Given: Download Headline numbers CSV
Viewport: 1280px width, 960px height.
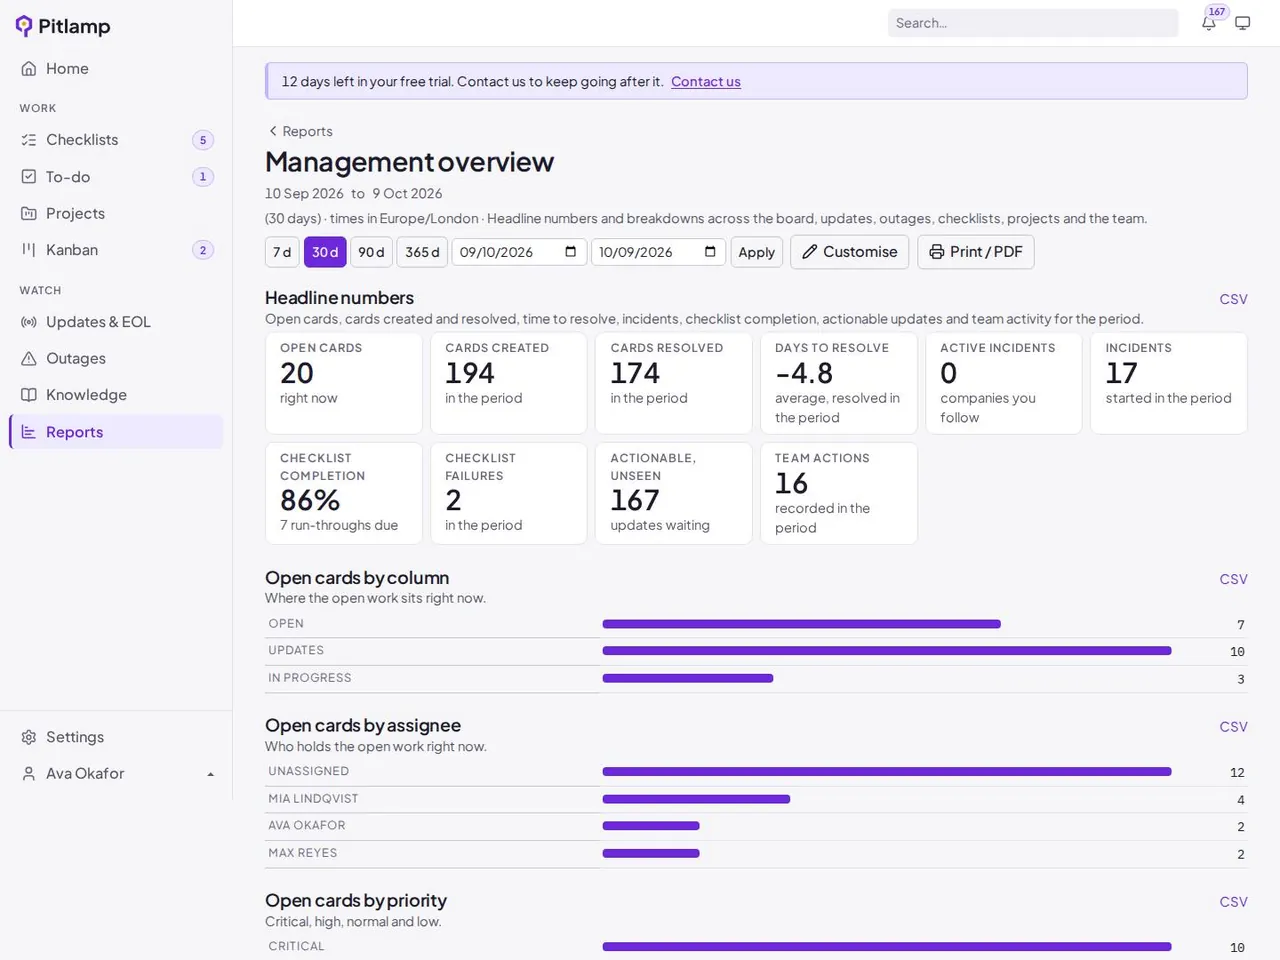Looking at the screenshot, I should coord(1233,299).
